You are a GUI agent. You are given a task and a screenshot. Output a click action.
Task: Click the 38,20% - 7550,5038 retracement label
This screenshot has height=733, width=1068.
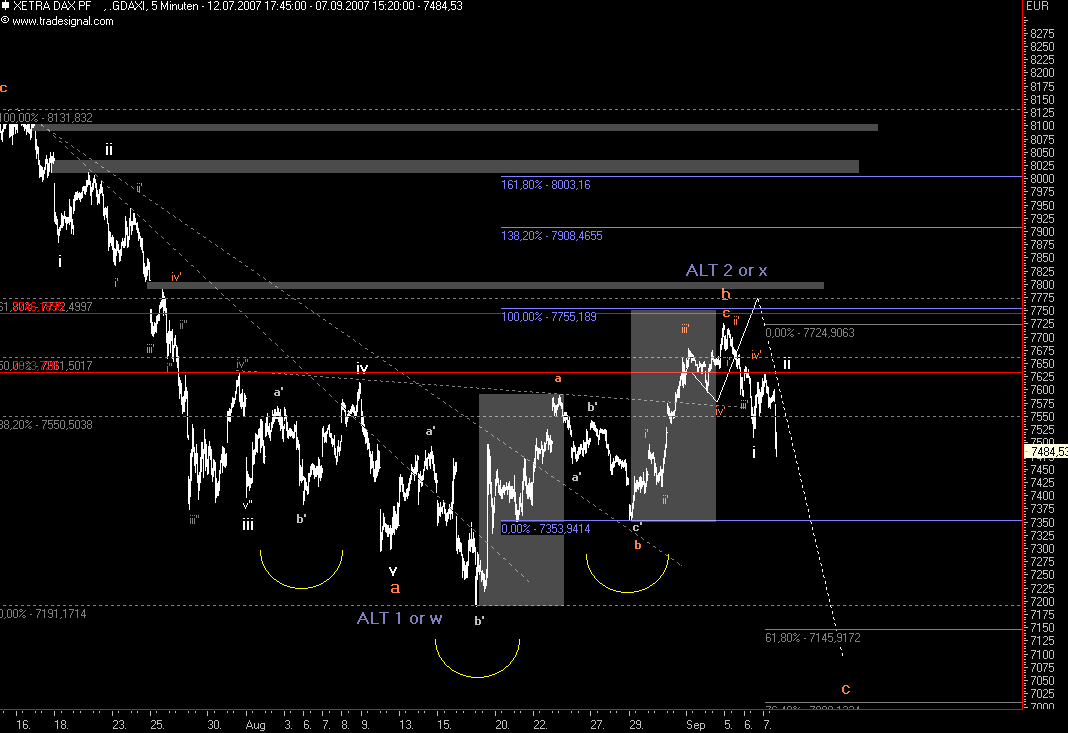(46, 424)
